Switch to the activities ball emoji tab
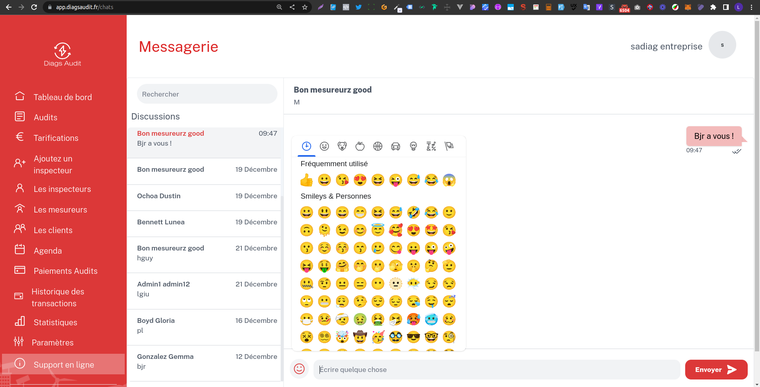 [x=378, y=146]
